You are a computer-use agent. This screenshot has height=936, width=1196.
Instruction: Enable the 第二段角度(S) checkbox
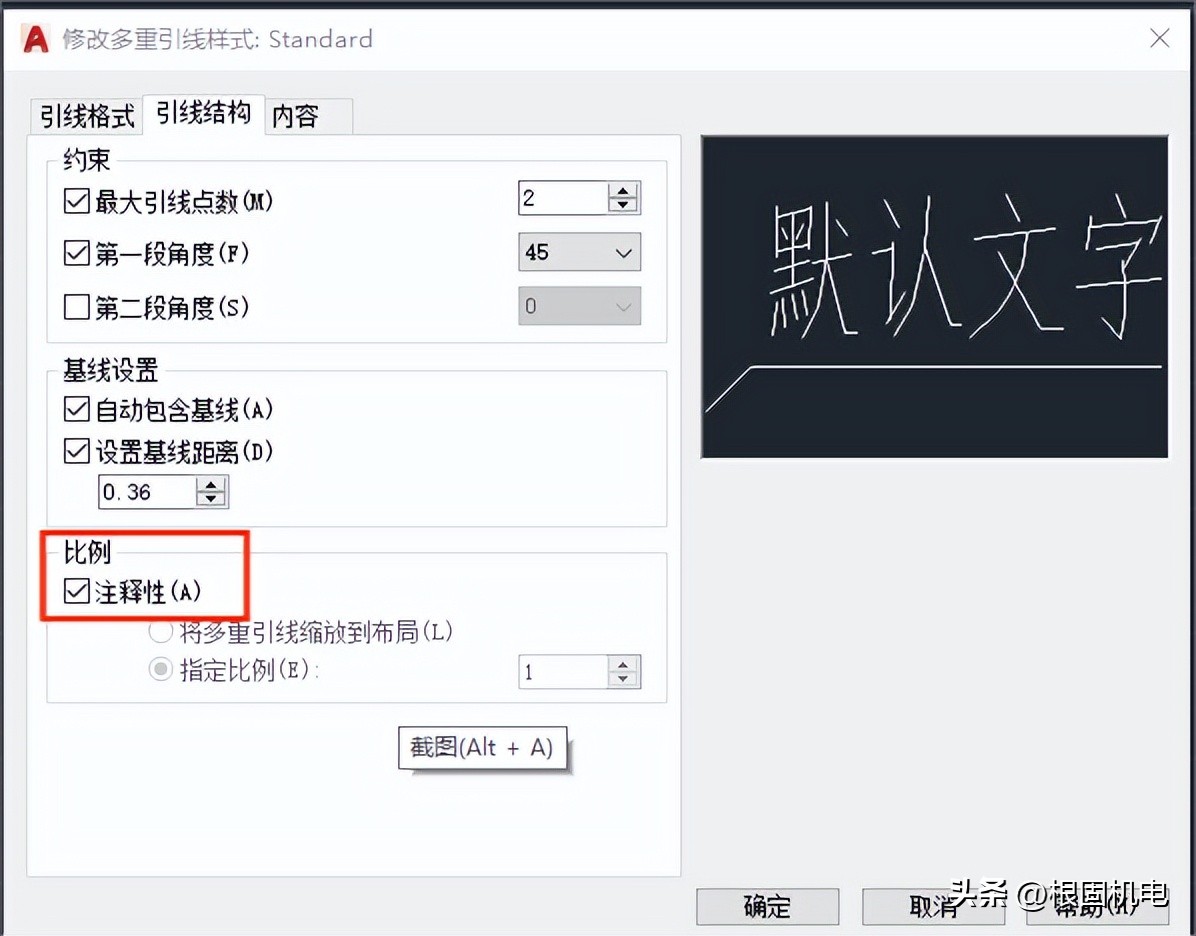tap(77, 307)
